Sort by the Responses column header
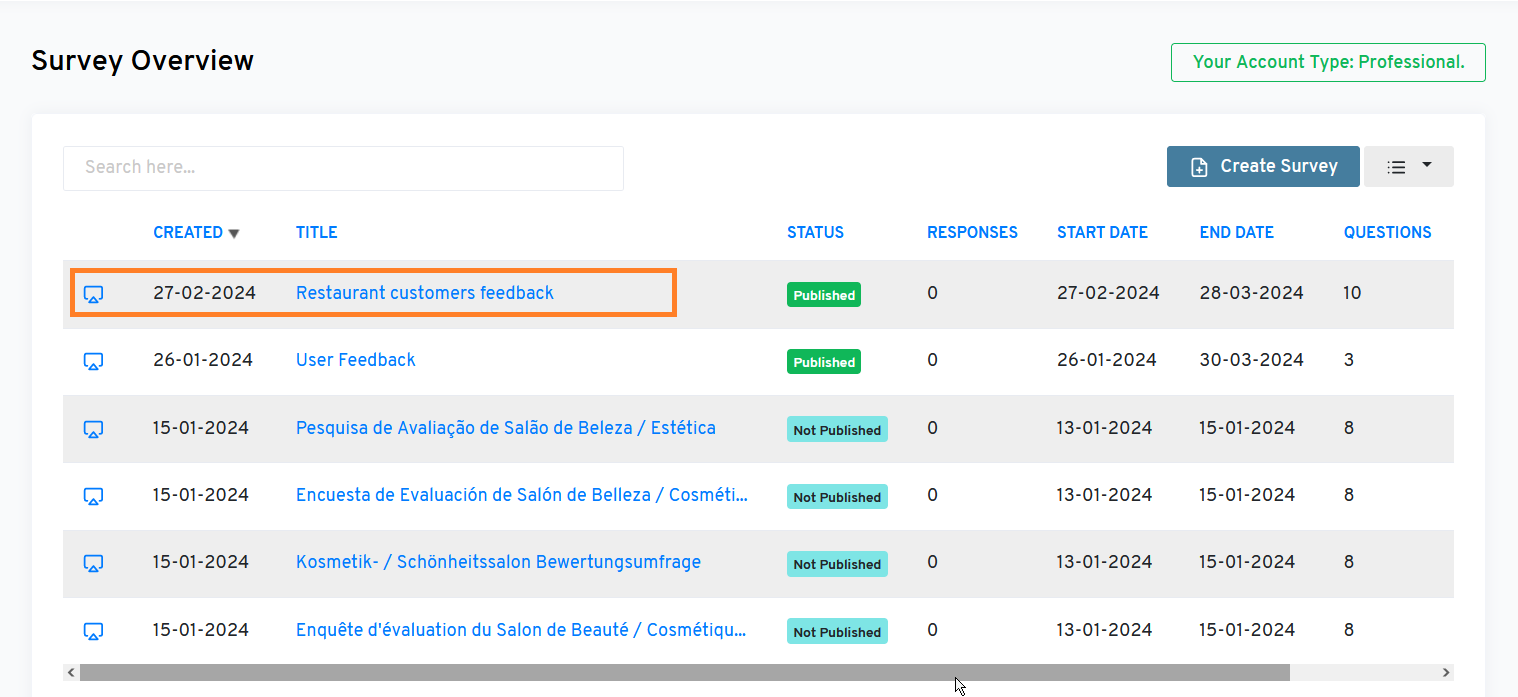The image size is (1518, 697). tap(972, 233)
